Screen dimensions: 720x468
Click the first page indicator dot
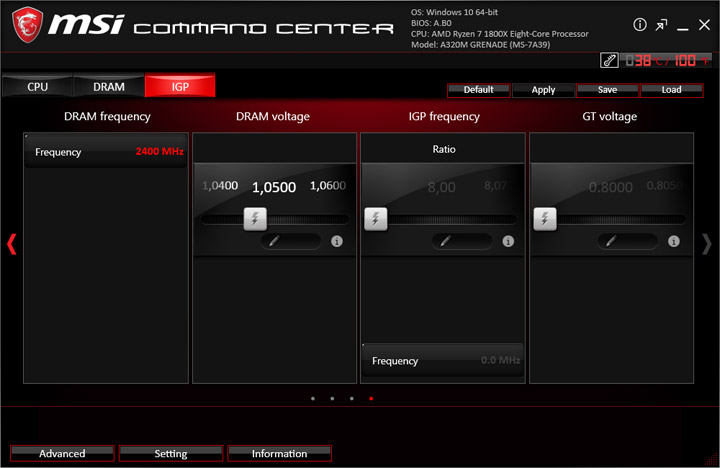pyautogui.click(x=313, y=399)
